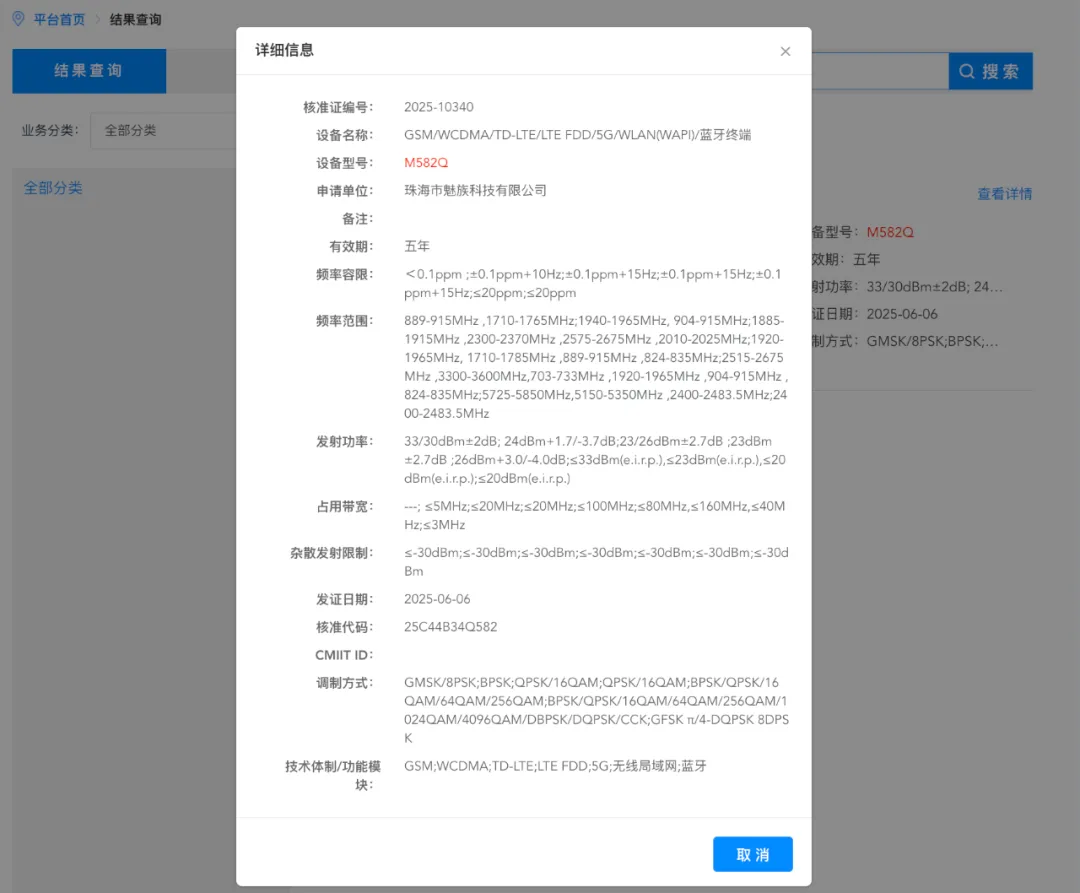Click the 备注 label
This screenshot has width=1080, height=893.
pos(357,219)
